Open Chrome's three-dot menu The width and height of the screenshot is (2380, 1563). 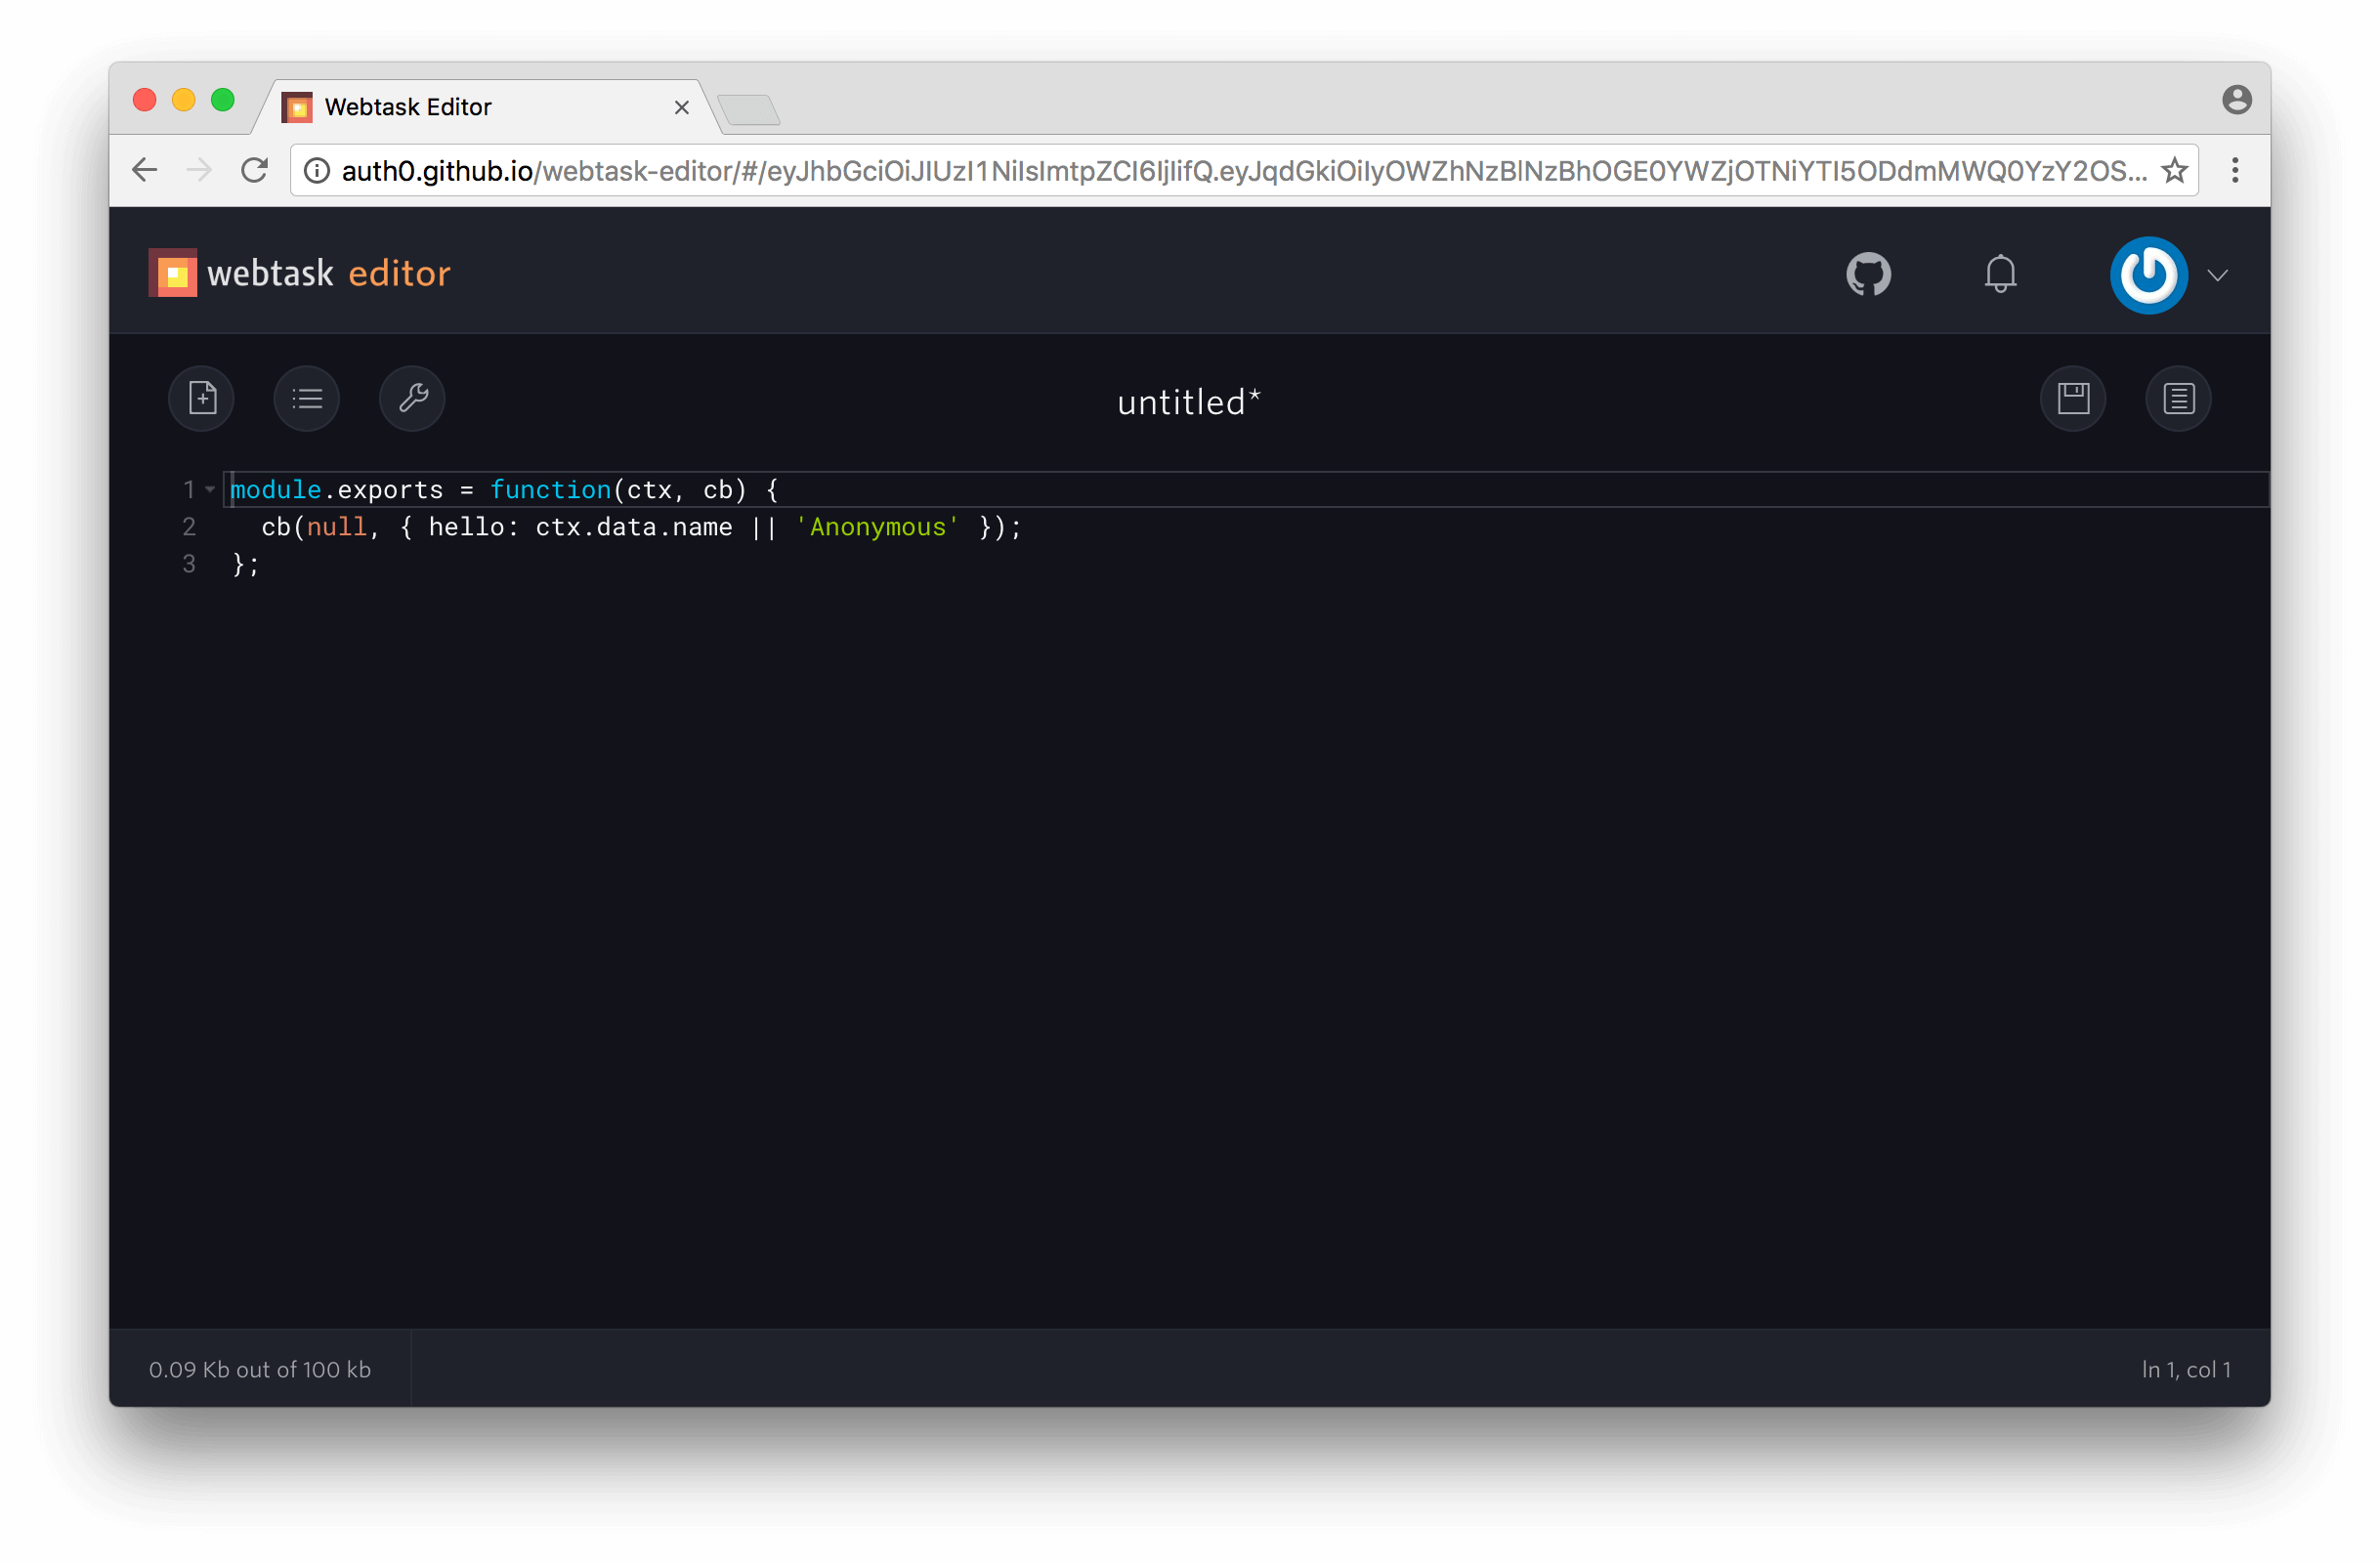2235,170
